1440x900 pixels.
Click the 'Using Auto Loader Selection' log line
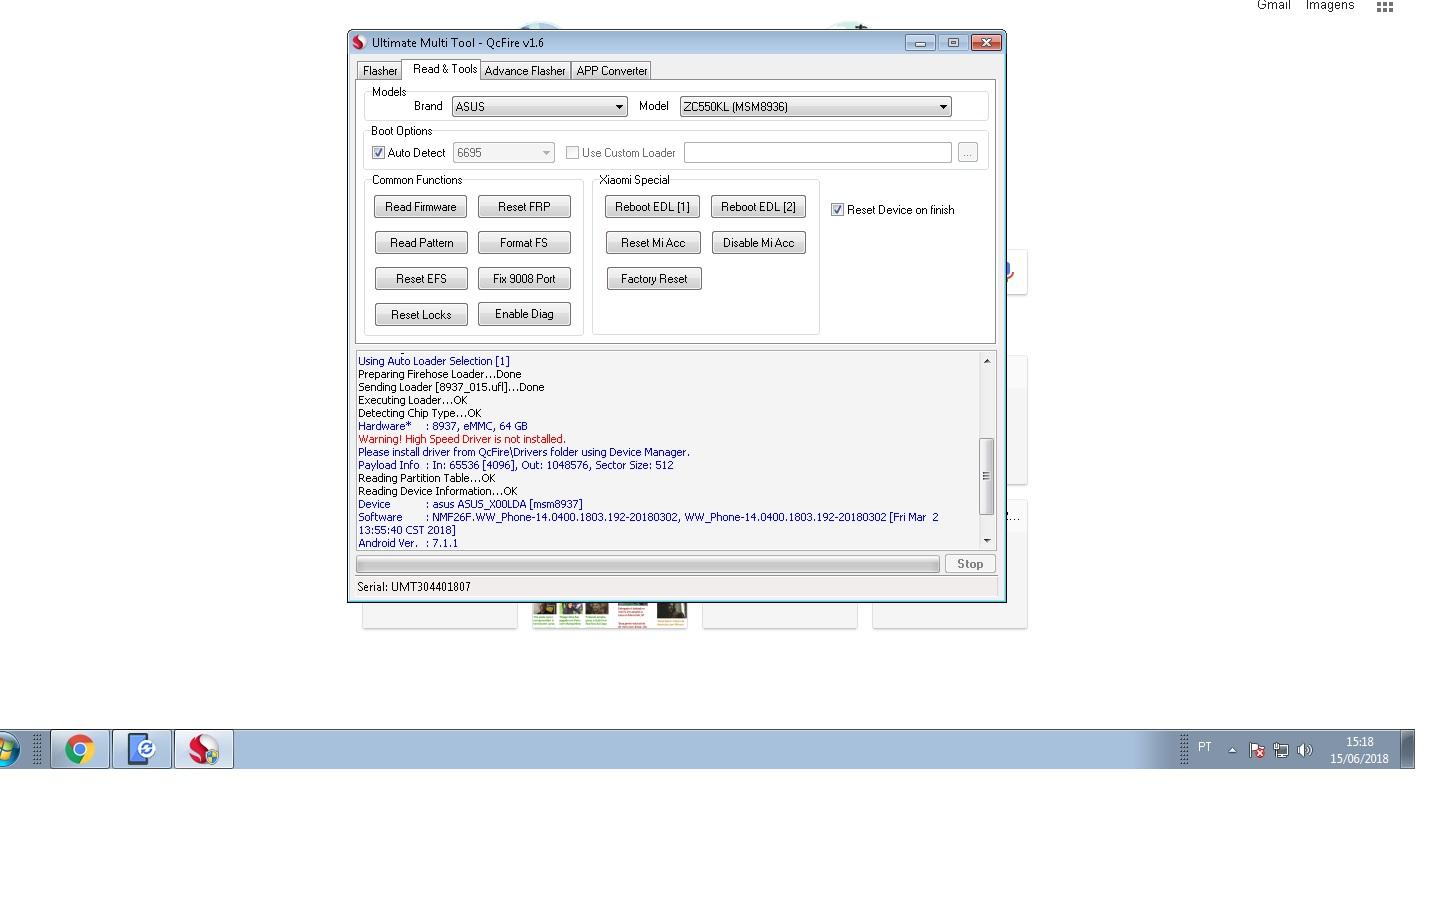point(434,361)
